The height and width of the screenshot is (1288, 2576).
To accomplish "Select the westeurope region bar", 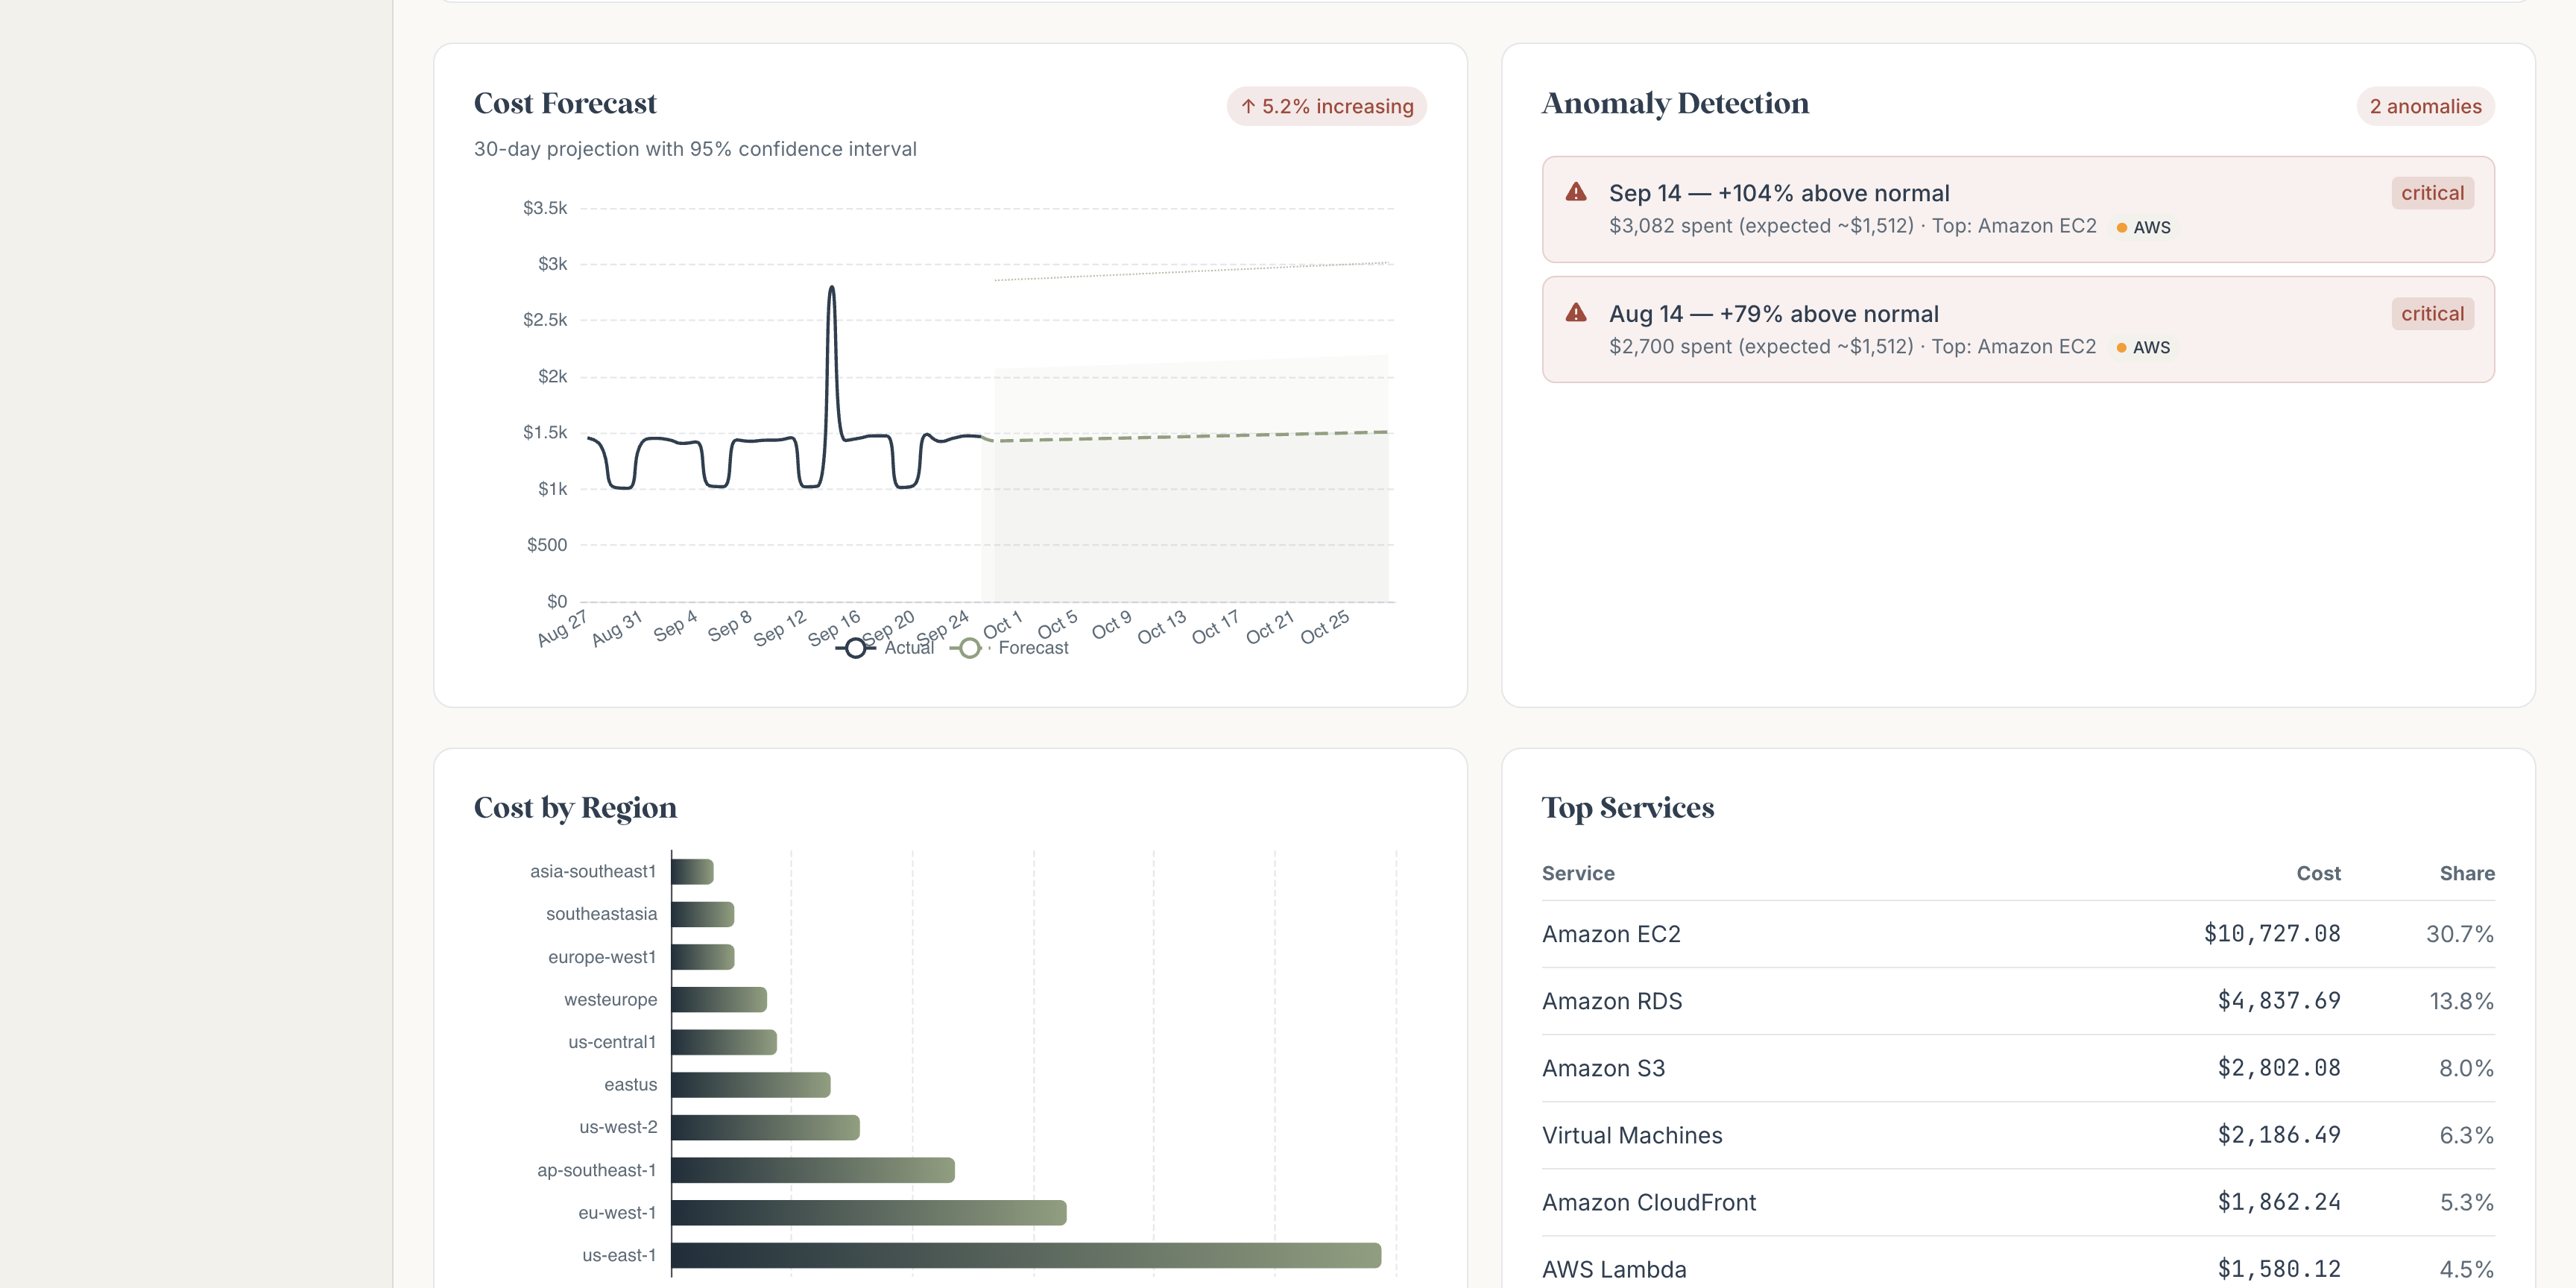I will click(x=719, y=999).
